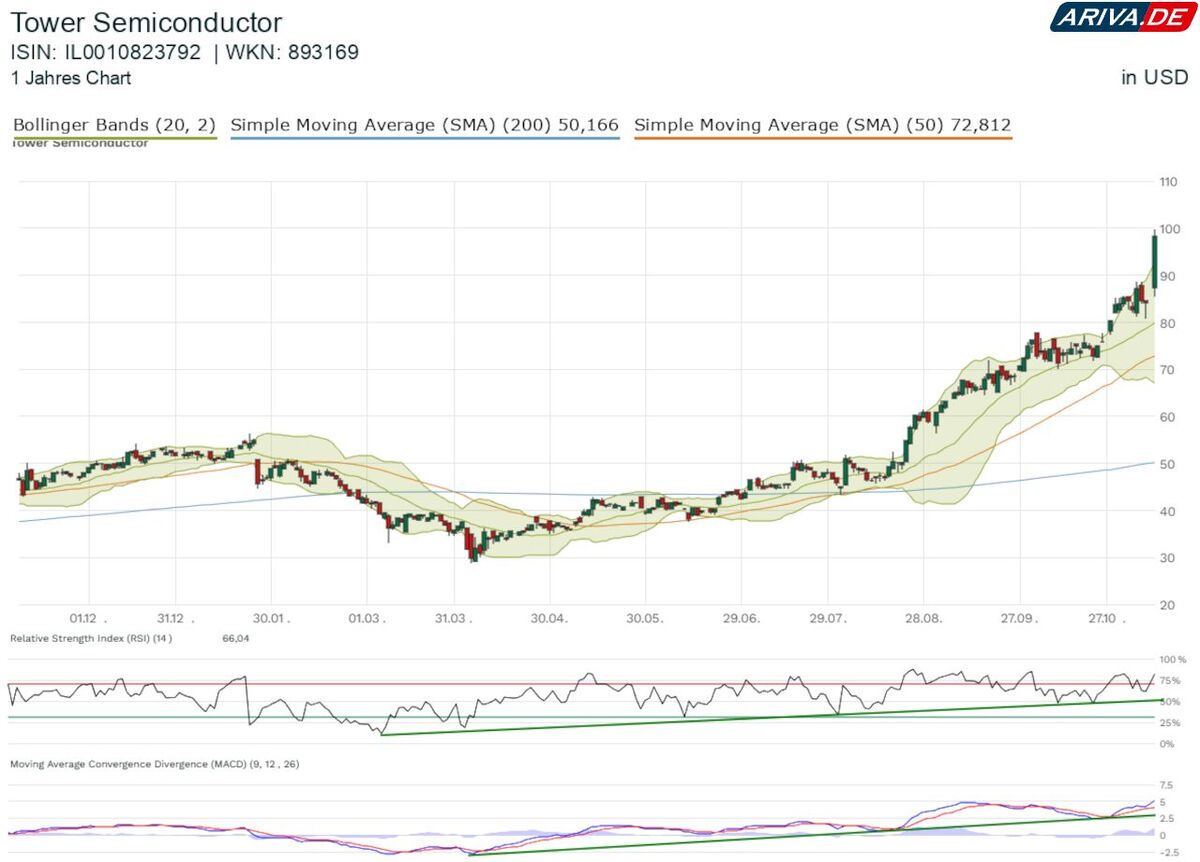
Task: Click the 29.06. date axis label
Action: 740,618
